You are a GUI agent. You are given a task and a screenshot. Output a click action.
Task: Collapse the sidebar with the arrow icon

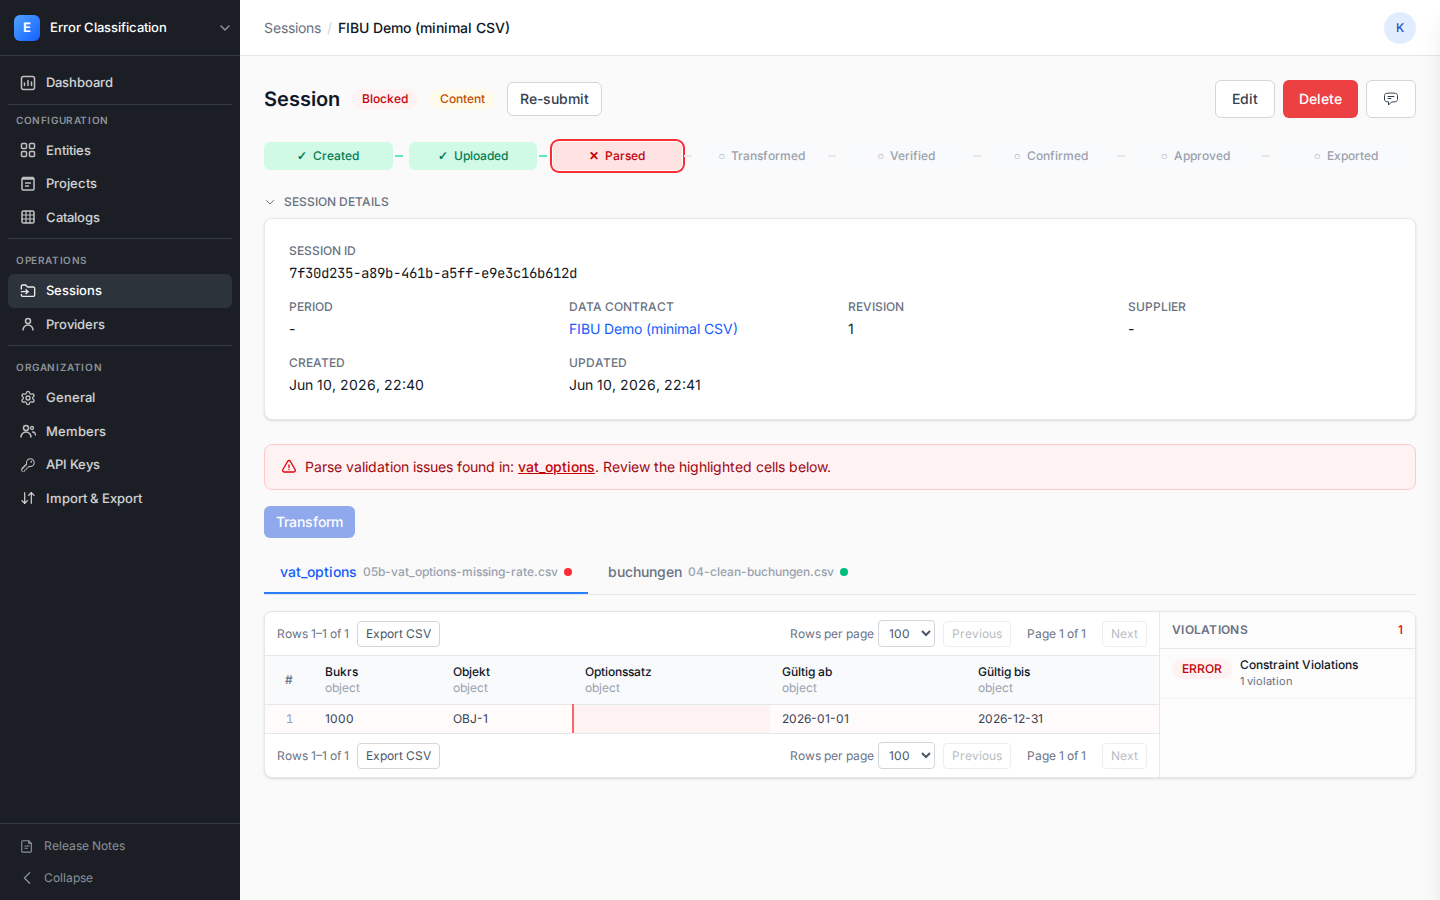pyautogui.click(x=27, y=878)
